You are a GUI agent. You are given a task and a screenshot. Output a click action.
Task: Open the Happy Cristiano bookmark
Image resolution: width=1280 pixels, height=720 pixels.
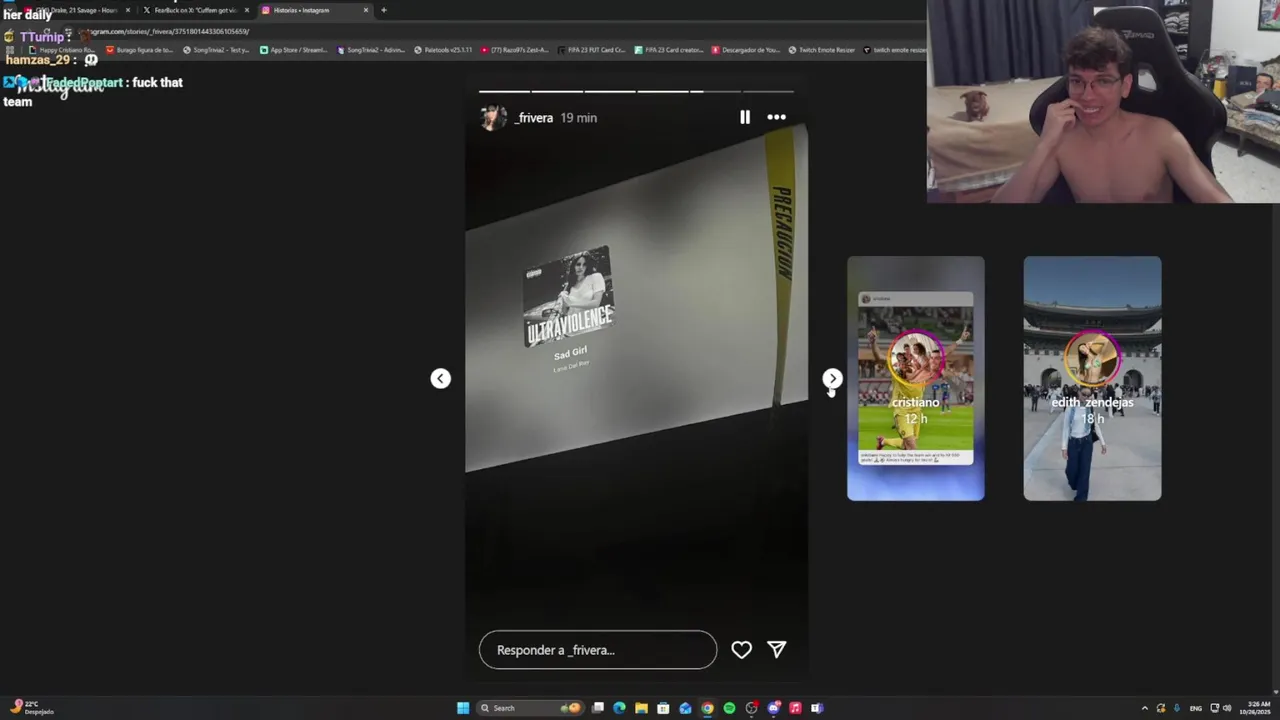pos(63,50)
